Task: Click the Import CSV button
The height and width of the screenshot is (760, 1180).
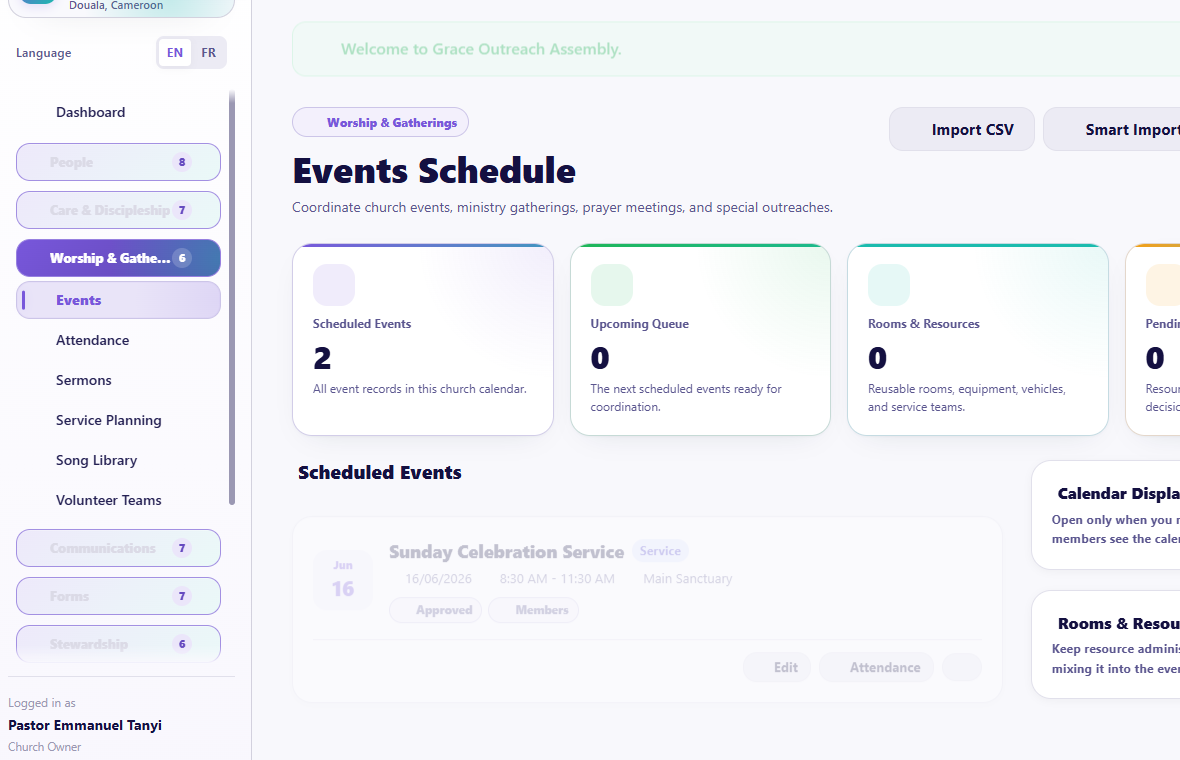Action: pos(962,129)
